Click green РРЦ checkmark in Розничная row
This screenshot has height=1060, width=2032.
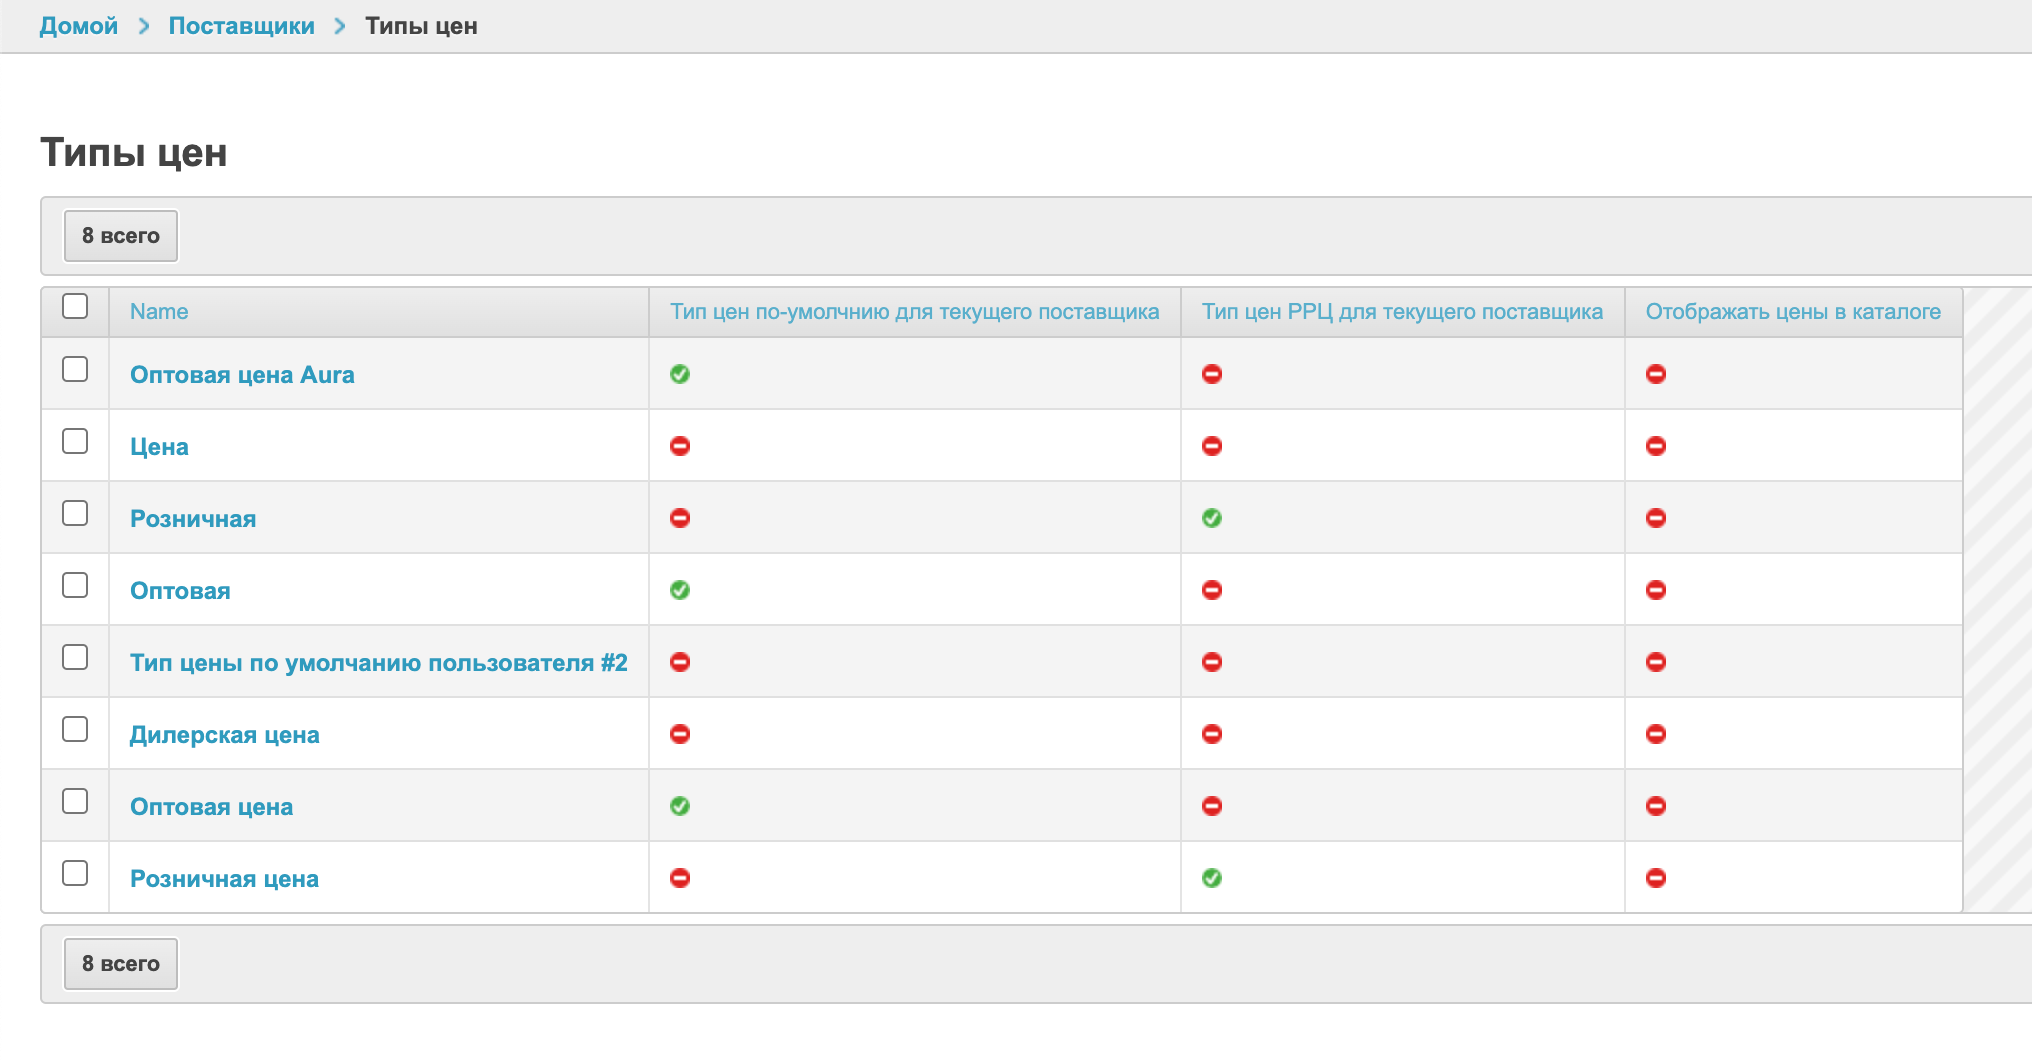(1212, 518)
